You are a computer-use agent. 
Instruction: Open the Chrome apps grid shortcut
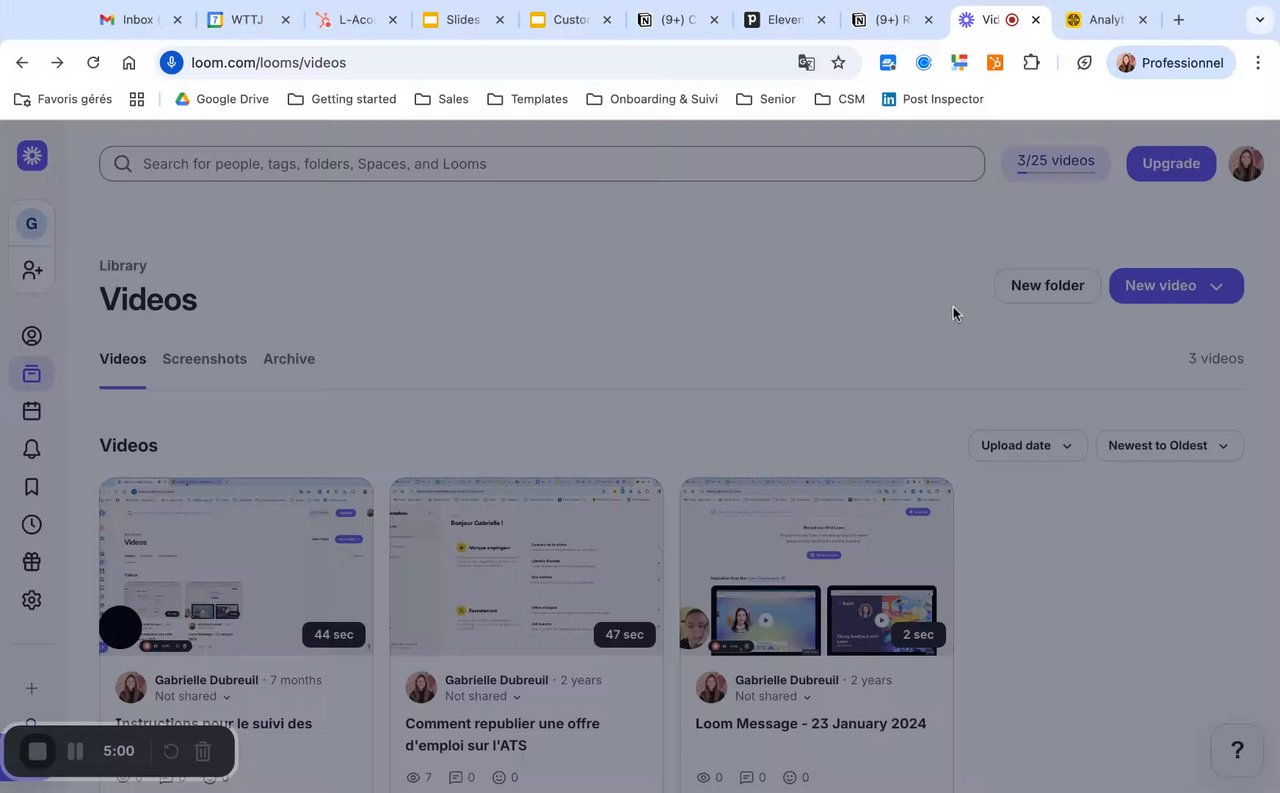click(x=137, y=99)
